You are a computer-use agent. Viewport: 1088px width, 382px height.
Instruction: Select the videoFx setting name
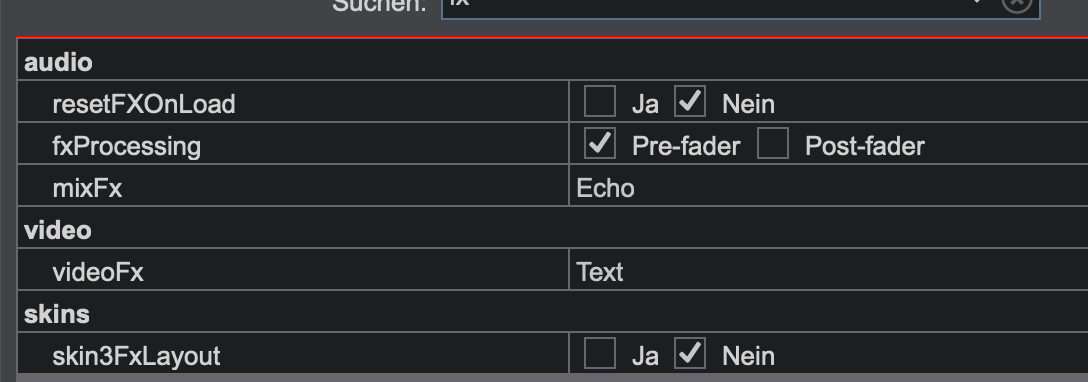(98, 272)
